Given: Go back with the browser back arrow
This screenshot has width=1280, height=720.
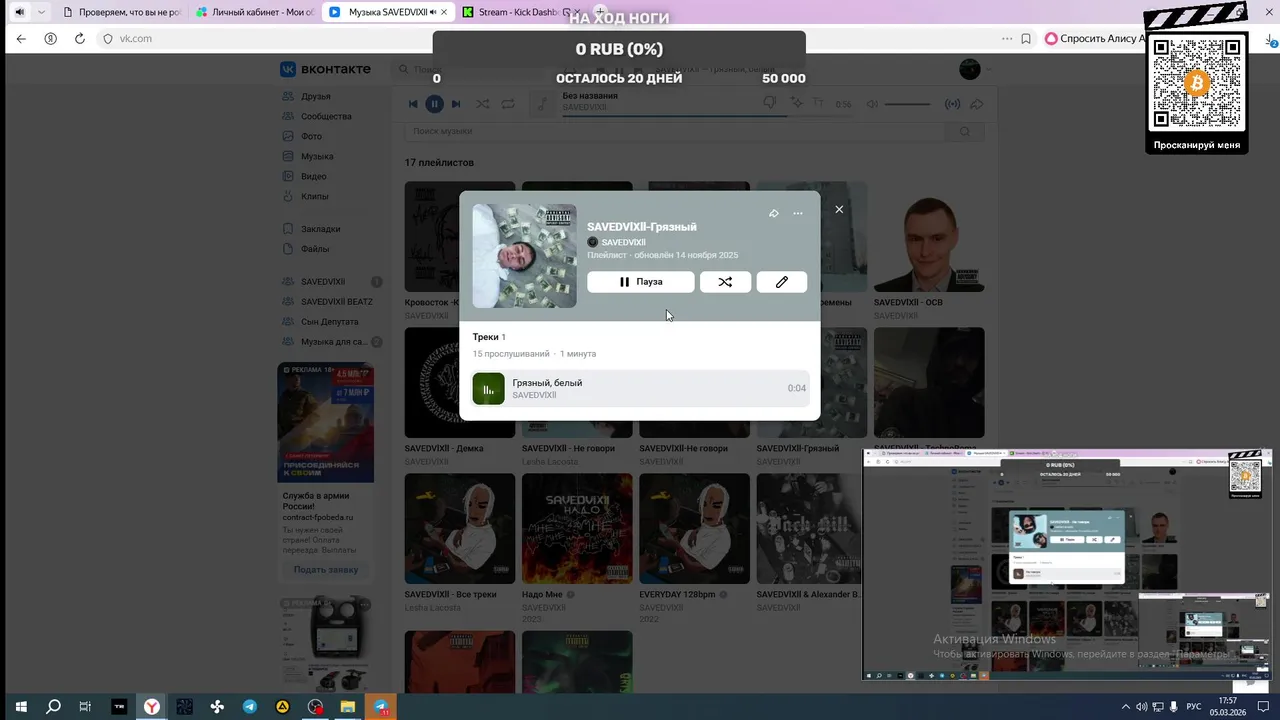Looking at the screenshot, I should [21, 39].
